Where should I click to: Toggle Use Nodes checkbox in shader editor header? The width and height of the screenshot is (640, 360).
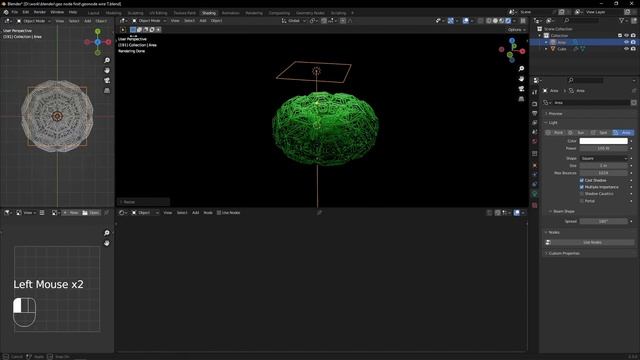[x=219, y=213]
